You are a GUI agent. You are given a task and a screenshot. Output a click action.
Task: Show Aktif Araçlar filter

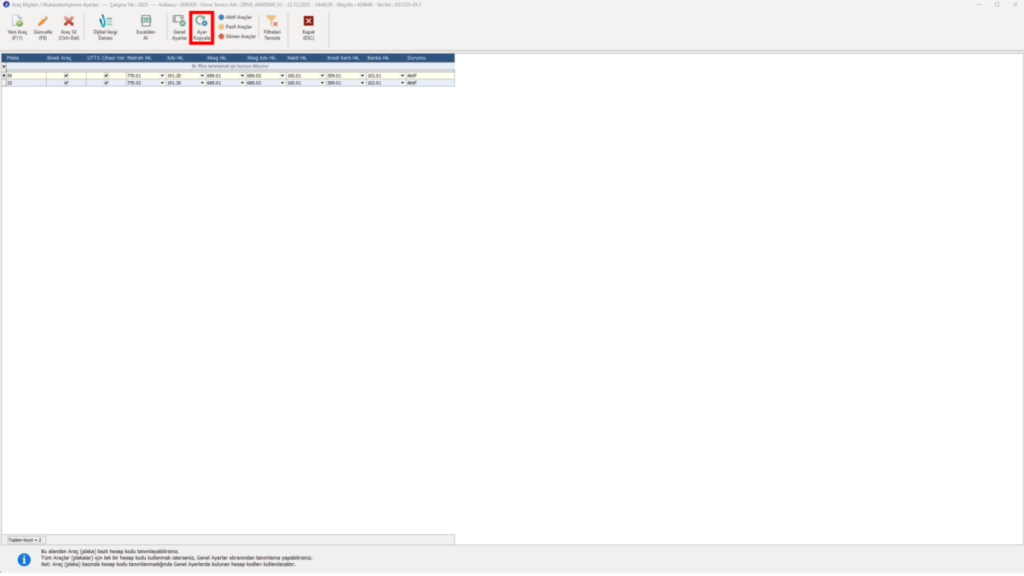[x=235, y=18]
